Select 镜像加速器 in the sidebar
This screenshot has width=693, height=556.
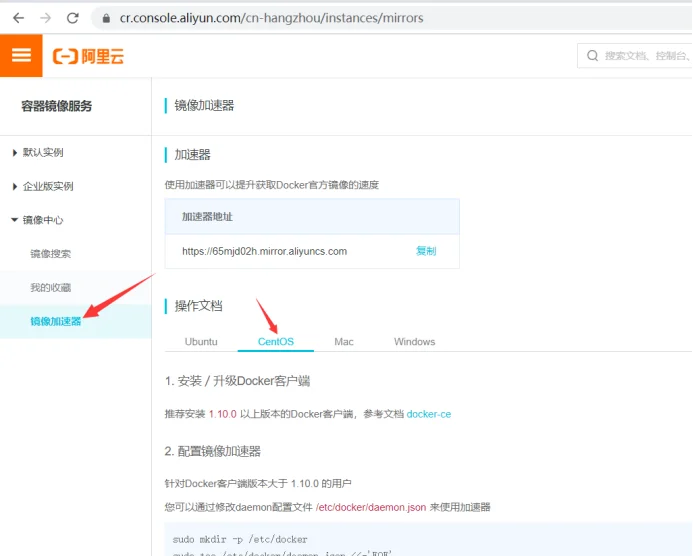tap(56, 321)
